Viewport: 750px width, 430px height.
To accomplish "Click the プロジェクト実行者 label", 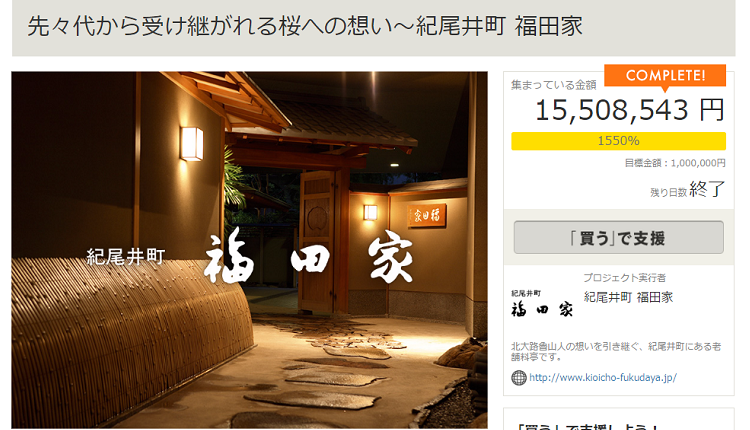I will click(x=624, y=278).
